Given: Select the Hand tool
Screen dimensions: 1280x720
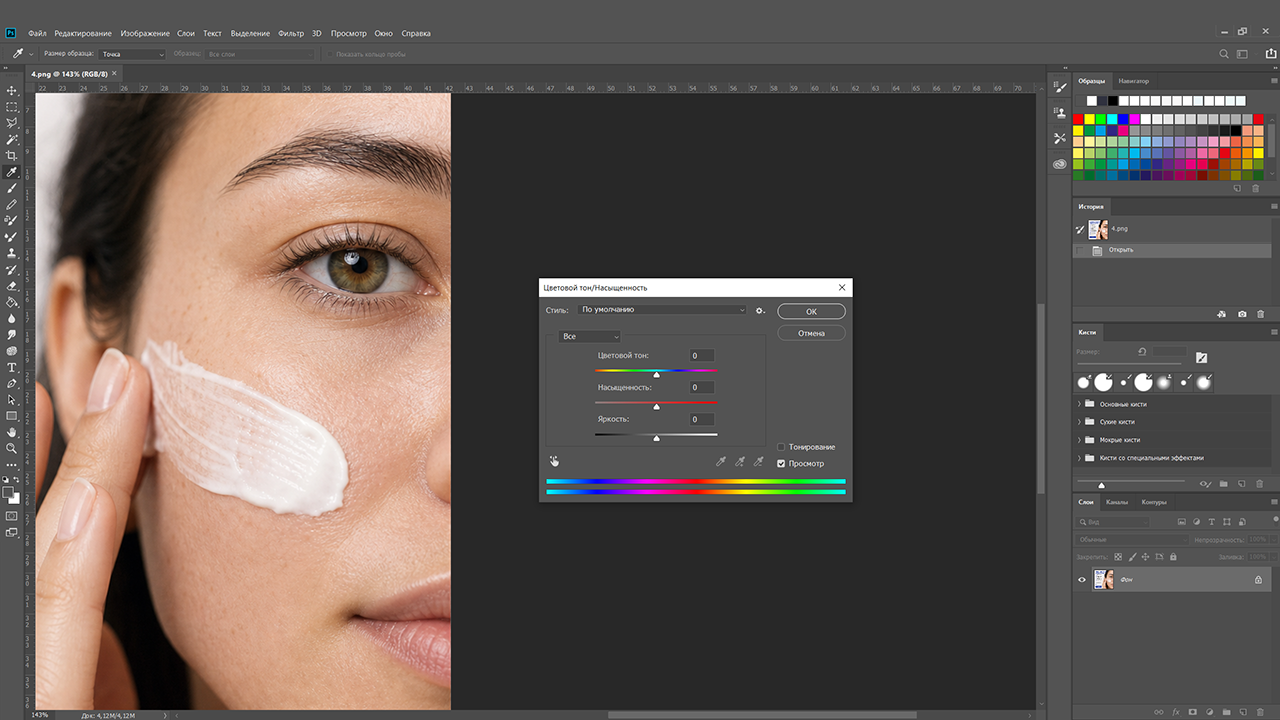Looking at the screenshot, I should [x=12, y=432].
